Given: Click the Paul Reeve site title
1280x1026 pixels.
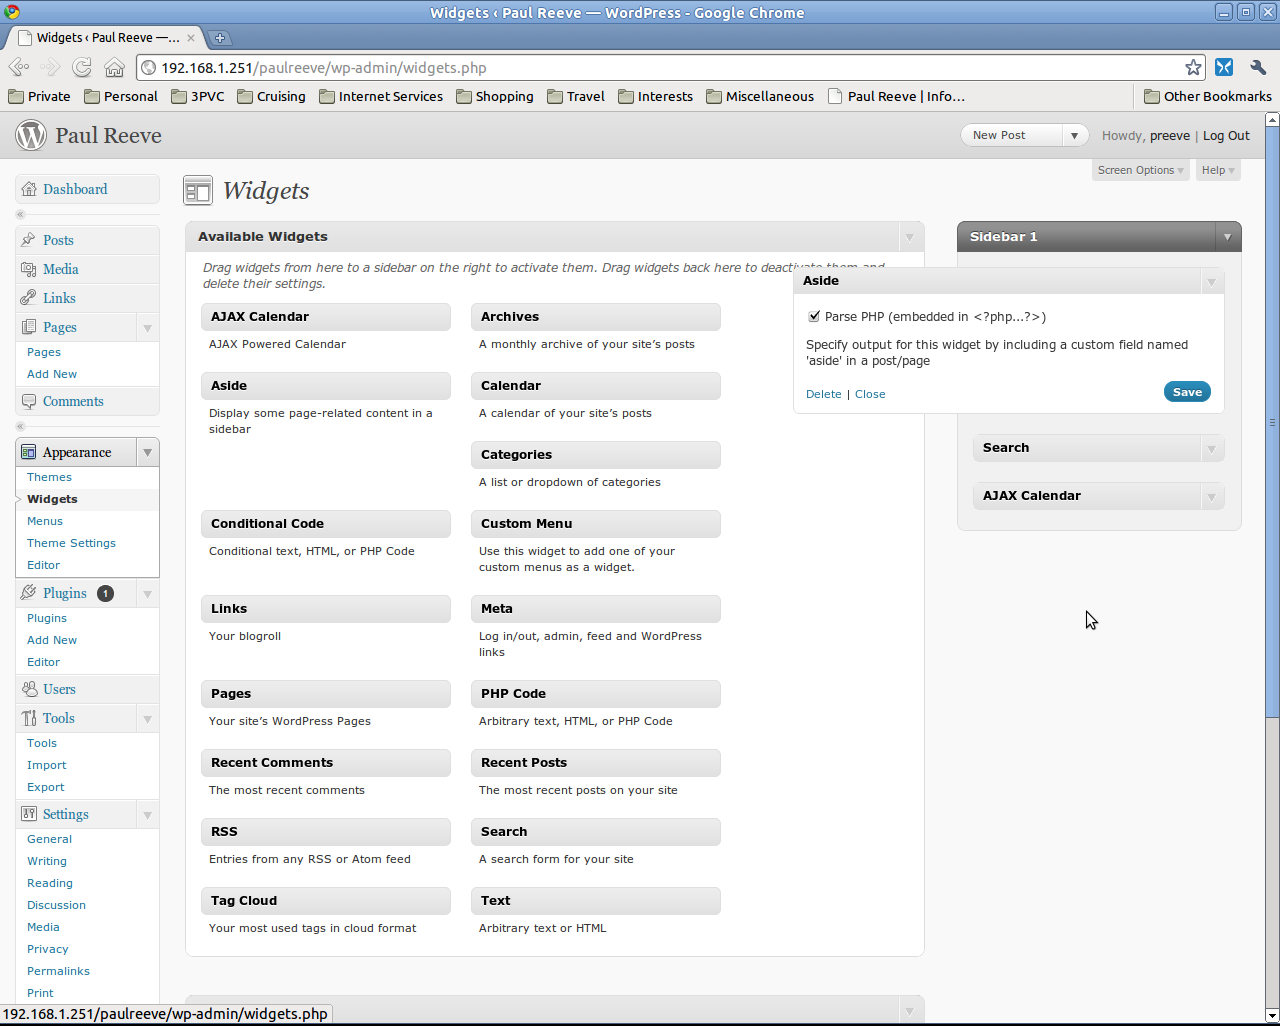Looking at the screenshot, I should tap(108, 136).
